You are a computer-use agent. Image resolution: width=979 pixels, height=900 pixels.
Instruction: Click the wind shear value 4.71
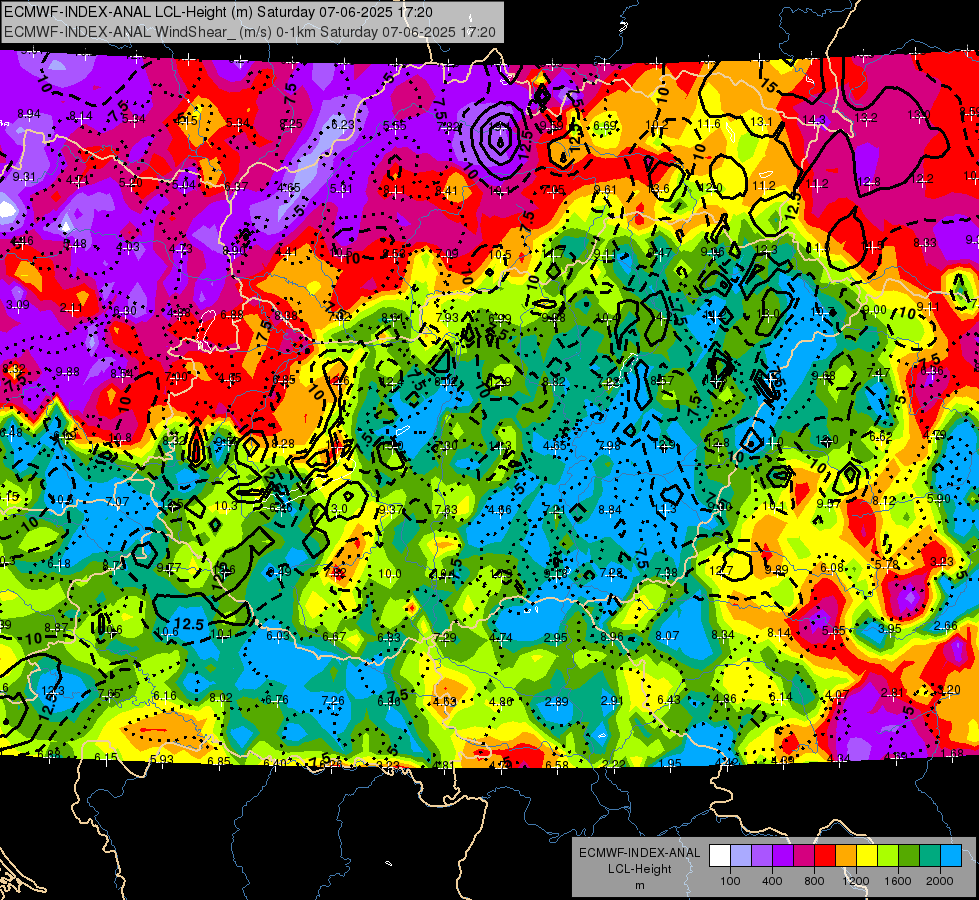[x=77, y=180]
